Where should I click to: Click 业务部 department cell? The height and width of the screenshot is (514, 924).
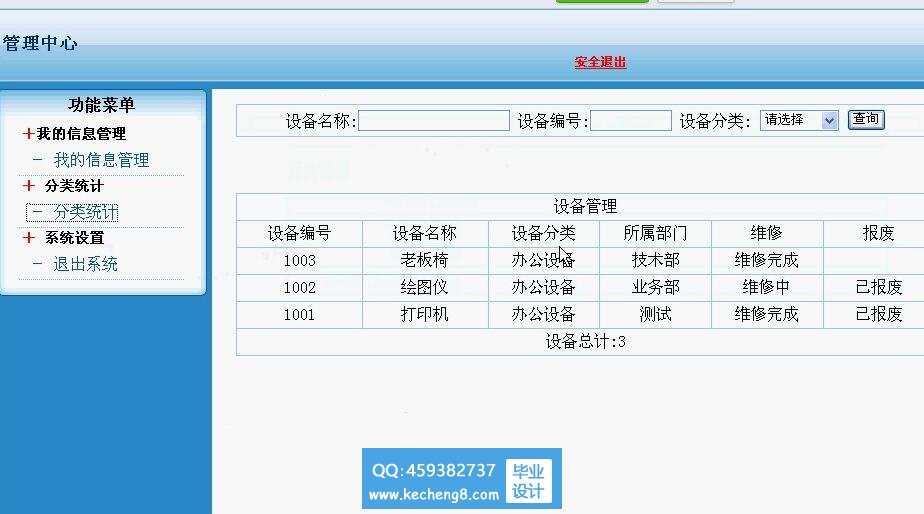(x=655, y=287)
